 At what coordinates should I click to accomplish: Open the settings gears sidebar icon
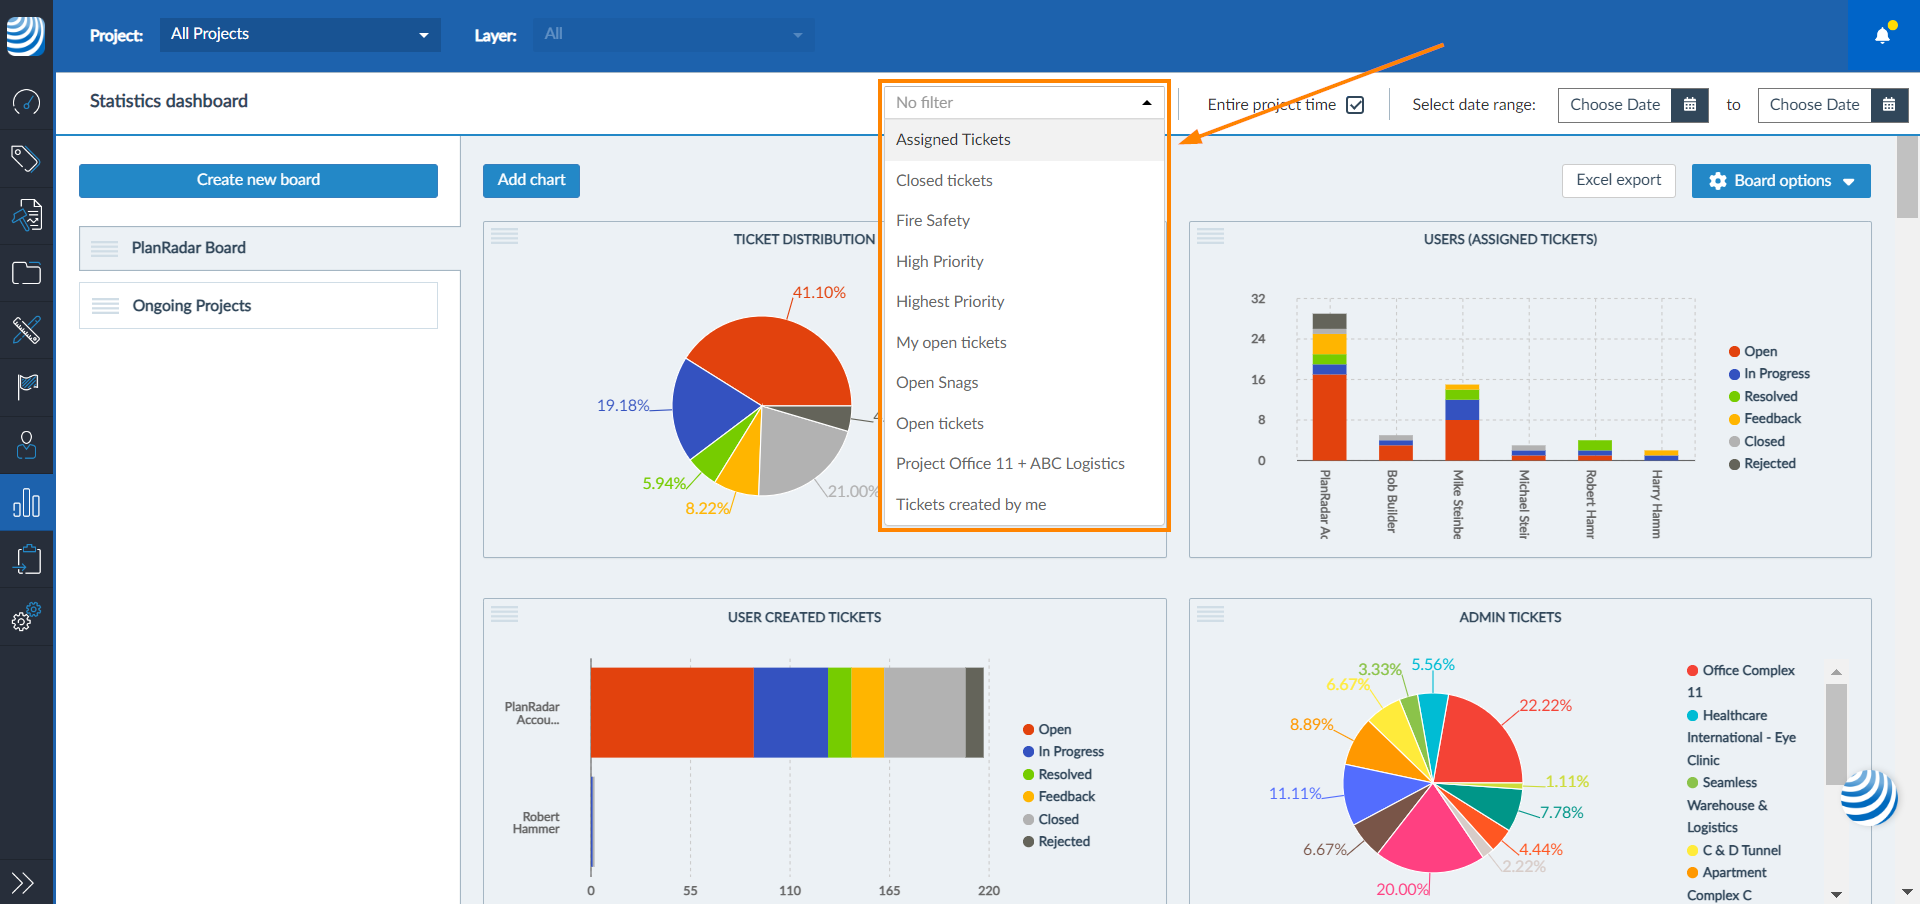pos(26,618)
